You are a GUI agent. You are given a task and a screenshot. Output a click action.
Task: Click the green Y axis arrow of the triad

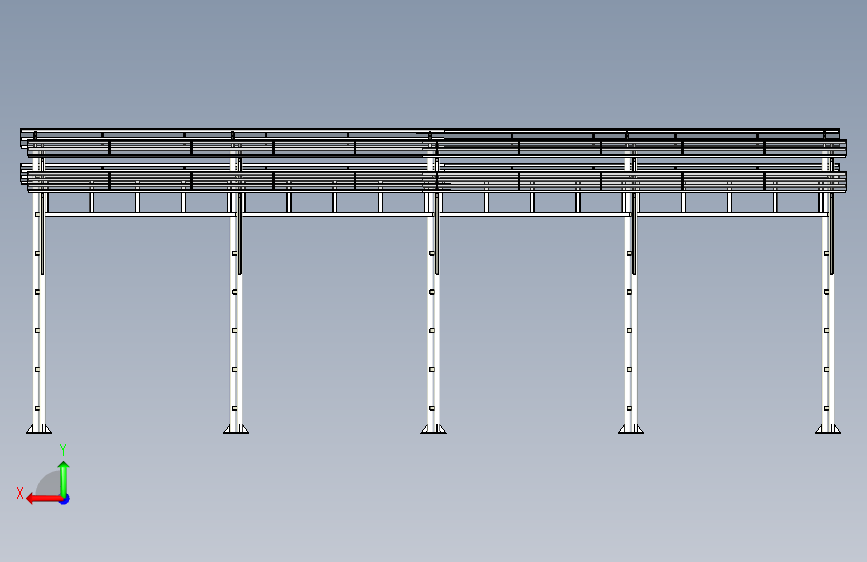coord(64,479)
